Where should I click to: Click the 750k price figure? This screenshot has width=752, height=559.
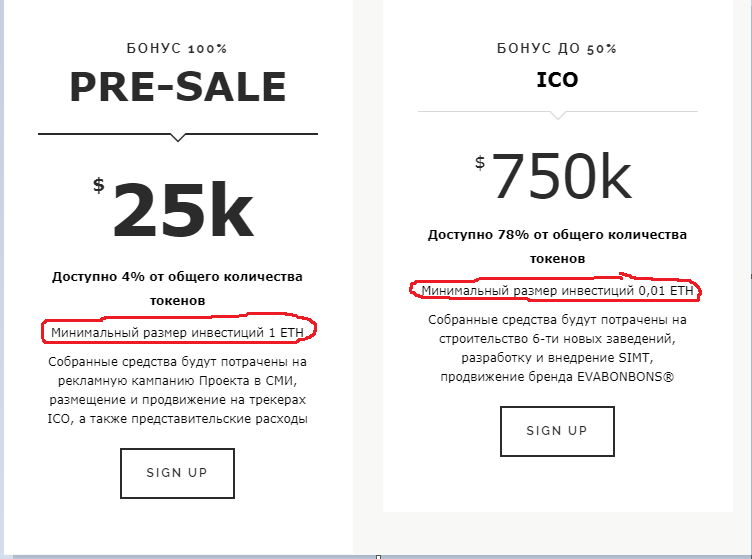coord(562,176)
